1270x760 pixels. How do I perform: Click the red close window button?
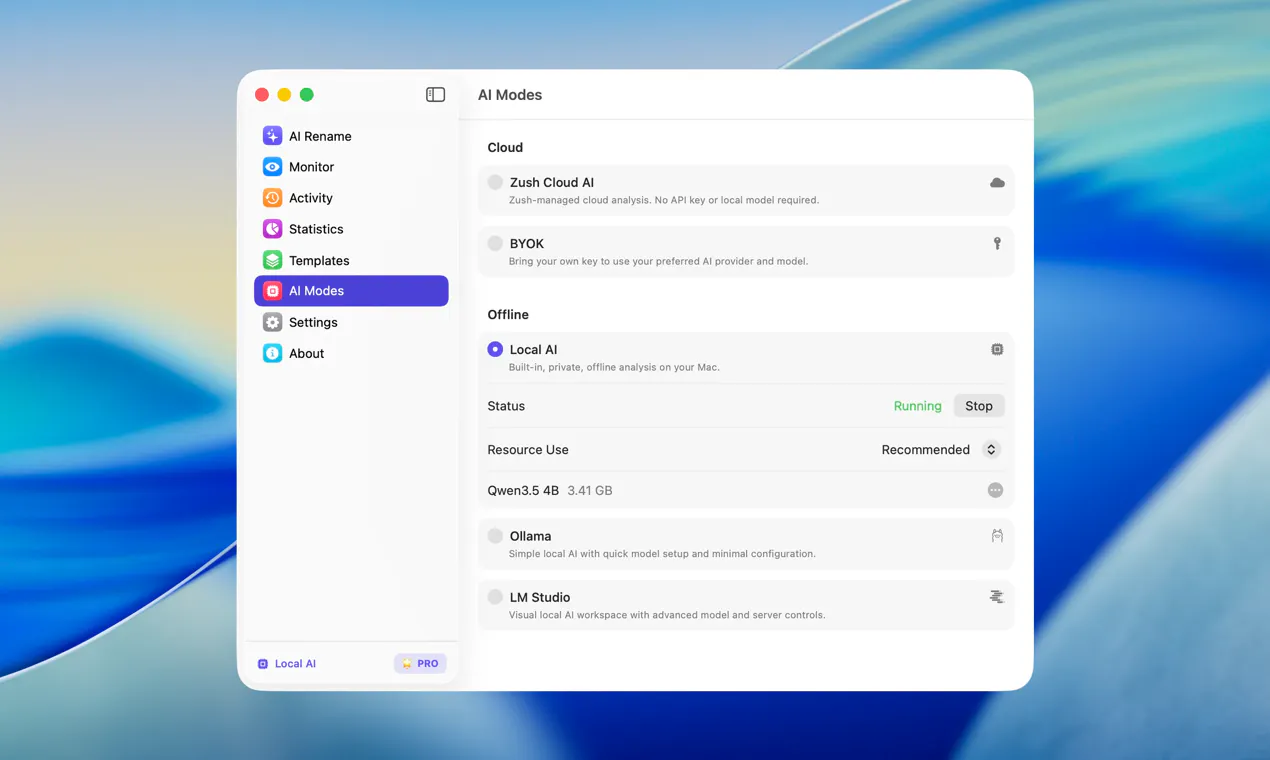click(262, 95)
